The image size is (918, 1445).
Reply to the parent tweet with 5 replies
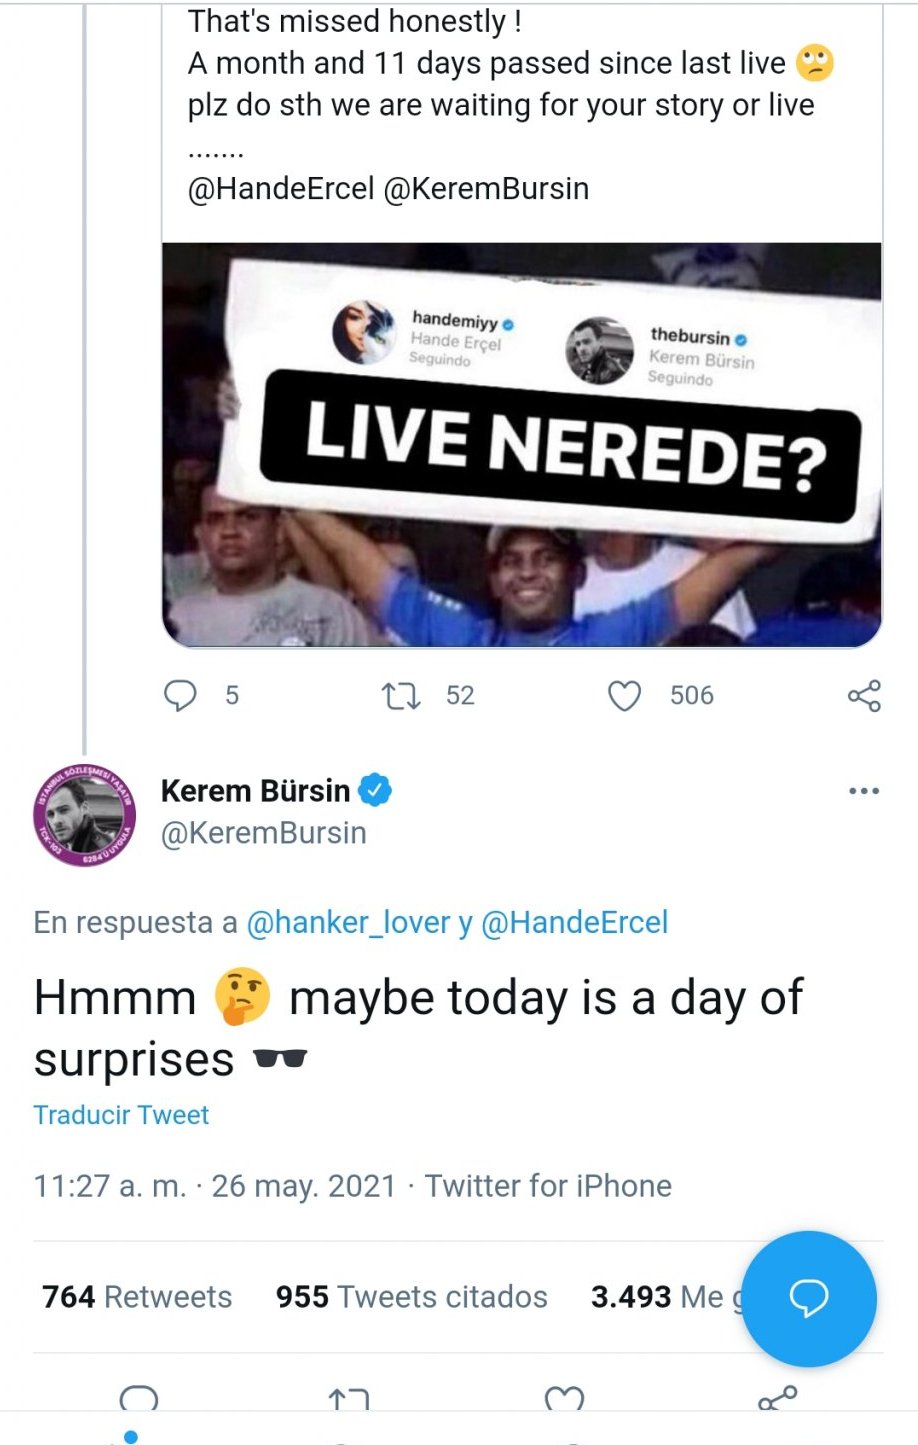pos(181,695)
